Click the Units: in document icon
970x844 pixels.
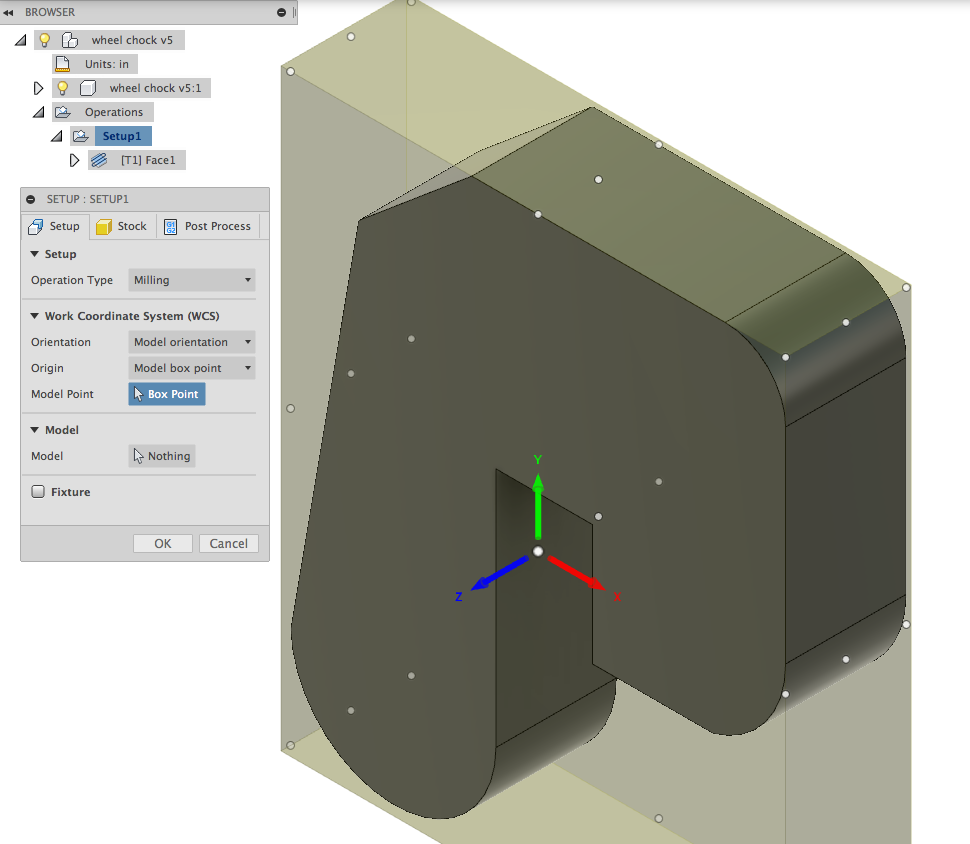[x=62, y=64]
